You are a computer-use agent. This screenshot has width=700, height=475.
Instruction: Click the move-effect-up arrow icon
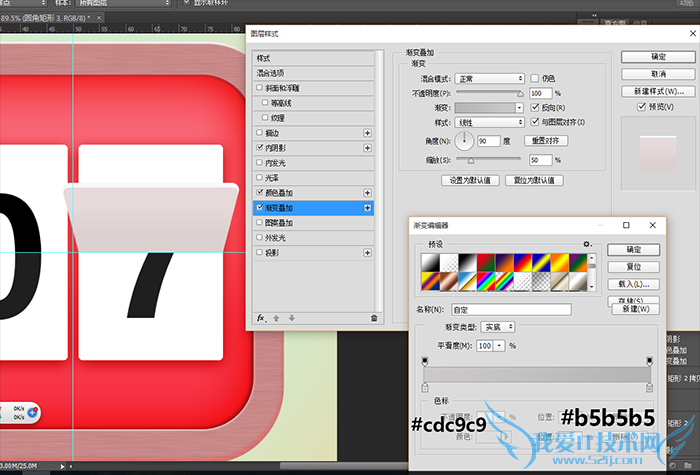coord(277,318)
